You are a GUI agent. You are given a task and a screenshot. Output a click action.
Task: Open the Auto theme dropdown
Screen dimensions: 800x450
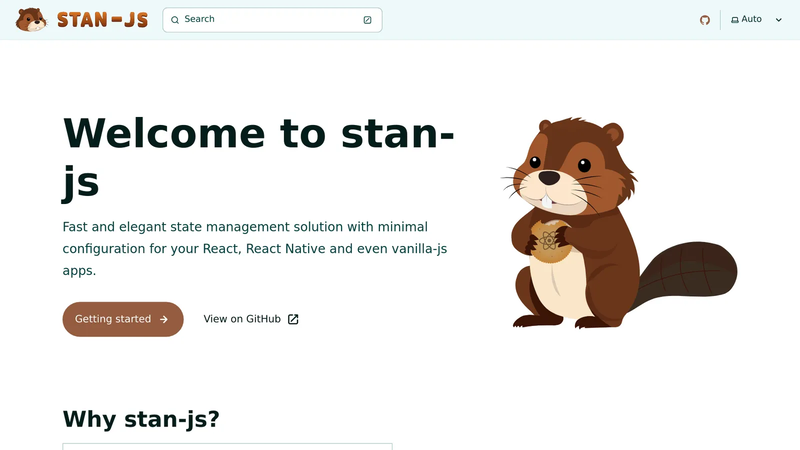757,19
